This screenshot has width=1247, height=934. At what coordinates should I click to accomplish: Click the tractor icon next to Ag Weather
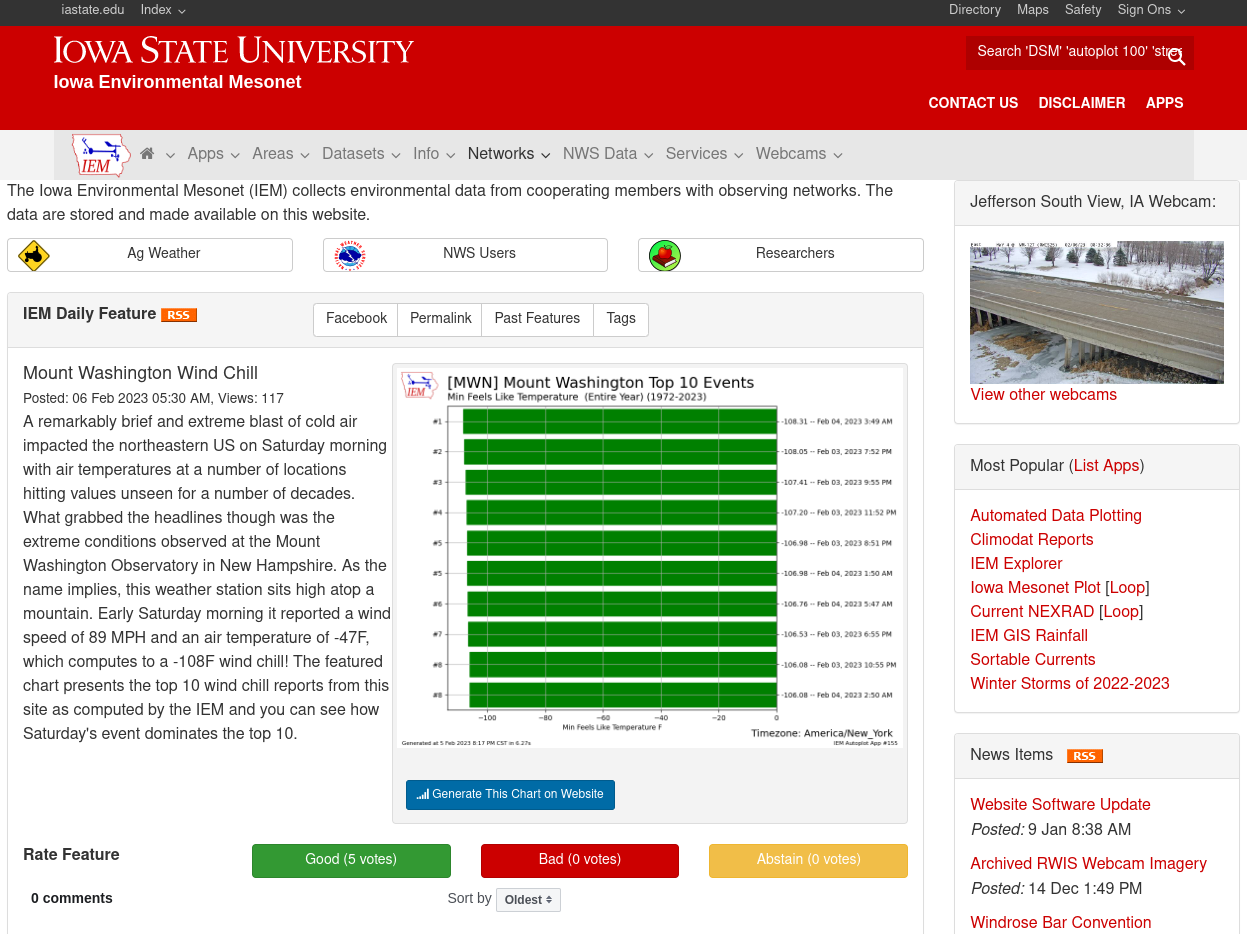point(34,255)
